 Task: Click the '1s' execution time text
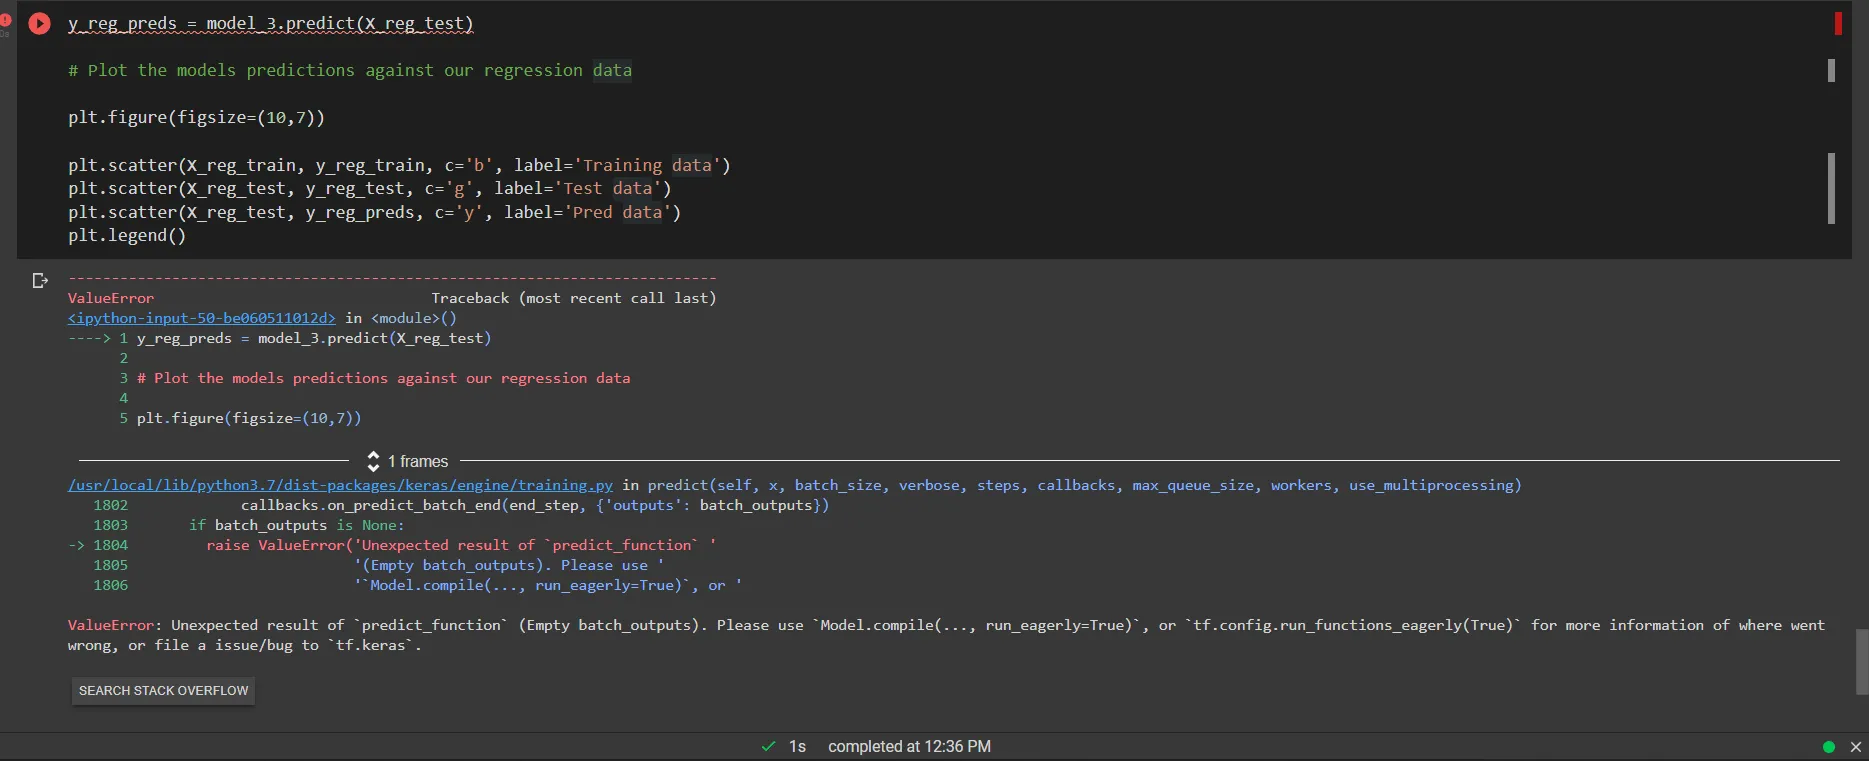pos(797,747)
